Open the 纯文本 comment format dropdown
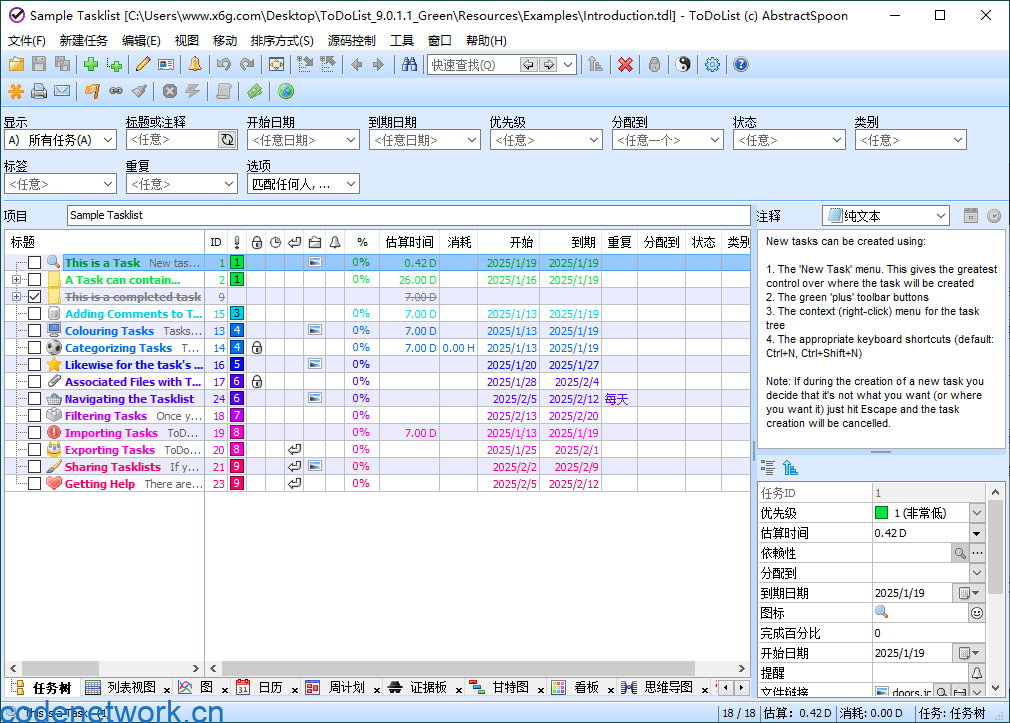The height and width of the screenshot is (723, 1010). (x=886, y=216)
